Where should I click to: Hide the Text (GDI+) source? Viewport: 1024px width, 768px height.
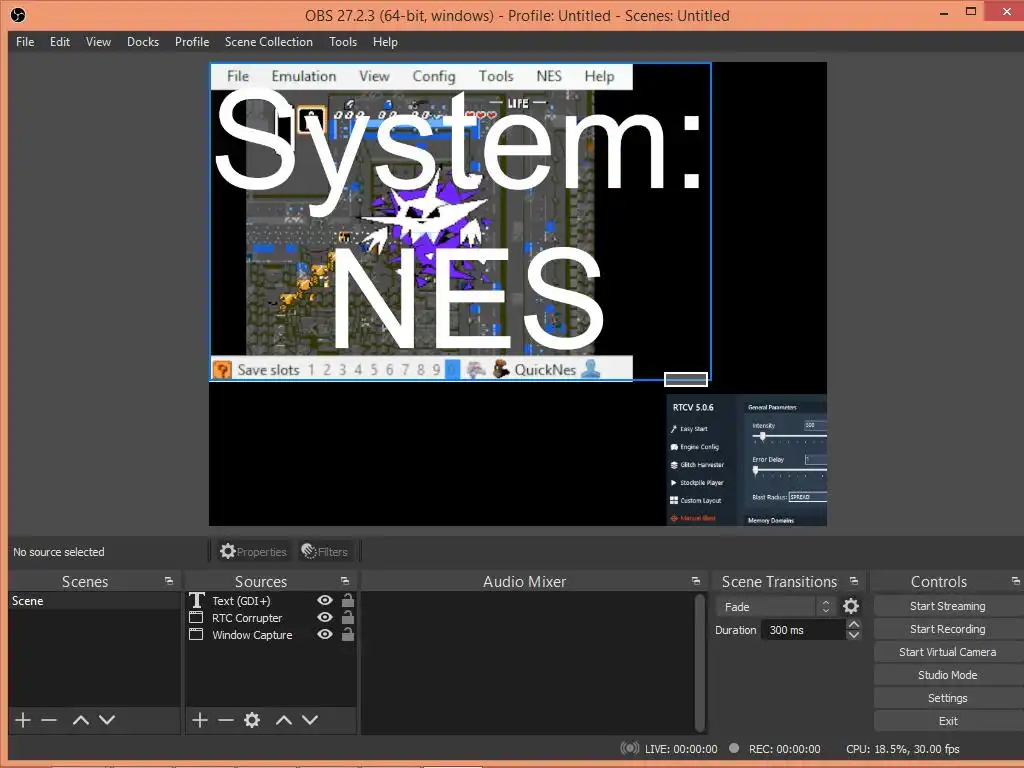point(325,600)
